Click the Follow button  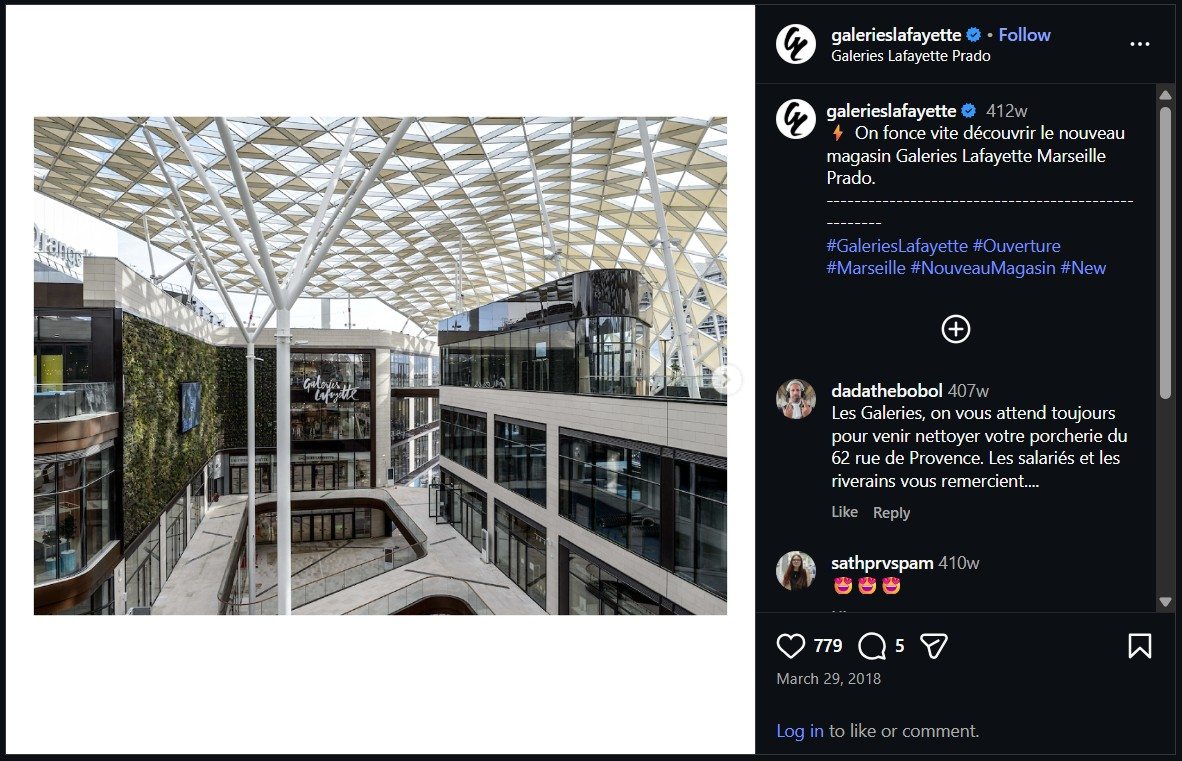(x=1024, y=33)
